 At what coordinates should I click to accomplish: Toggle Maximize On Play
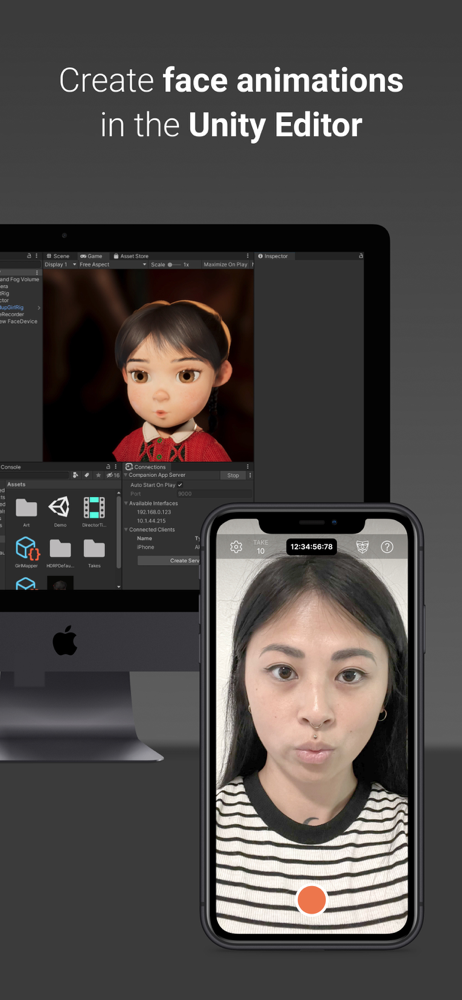click(225, 264)
